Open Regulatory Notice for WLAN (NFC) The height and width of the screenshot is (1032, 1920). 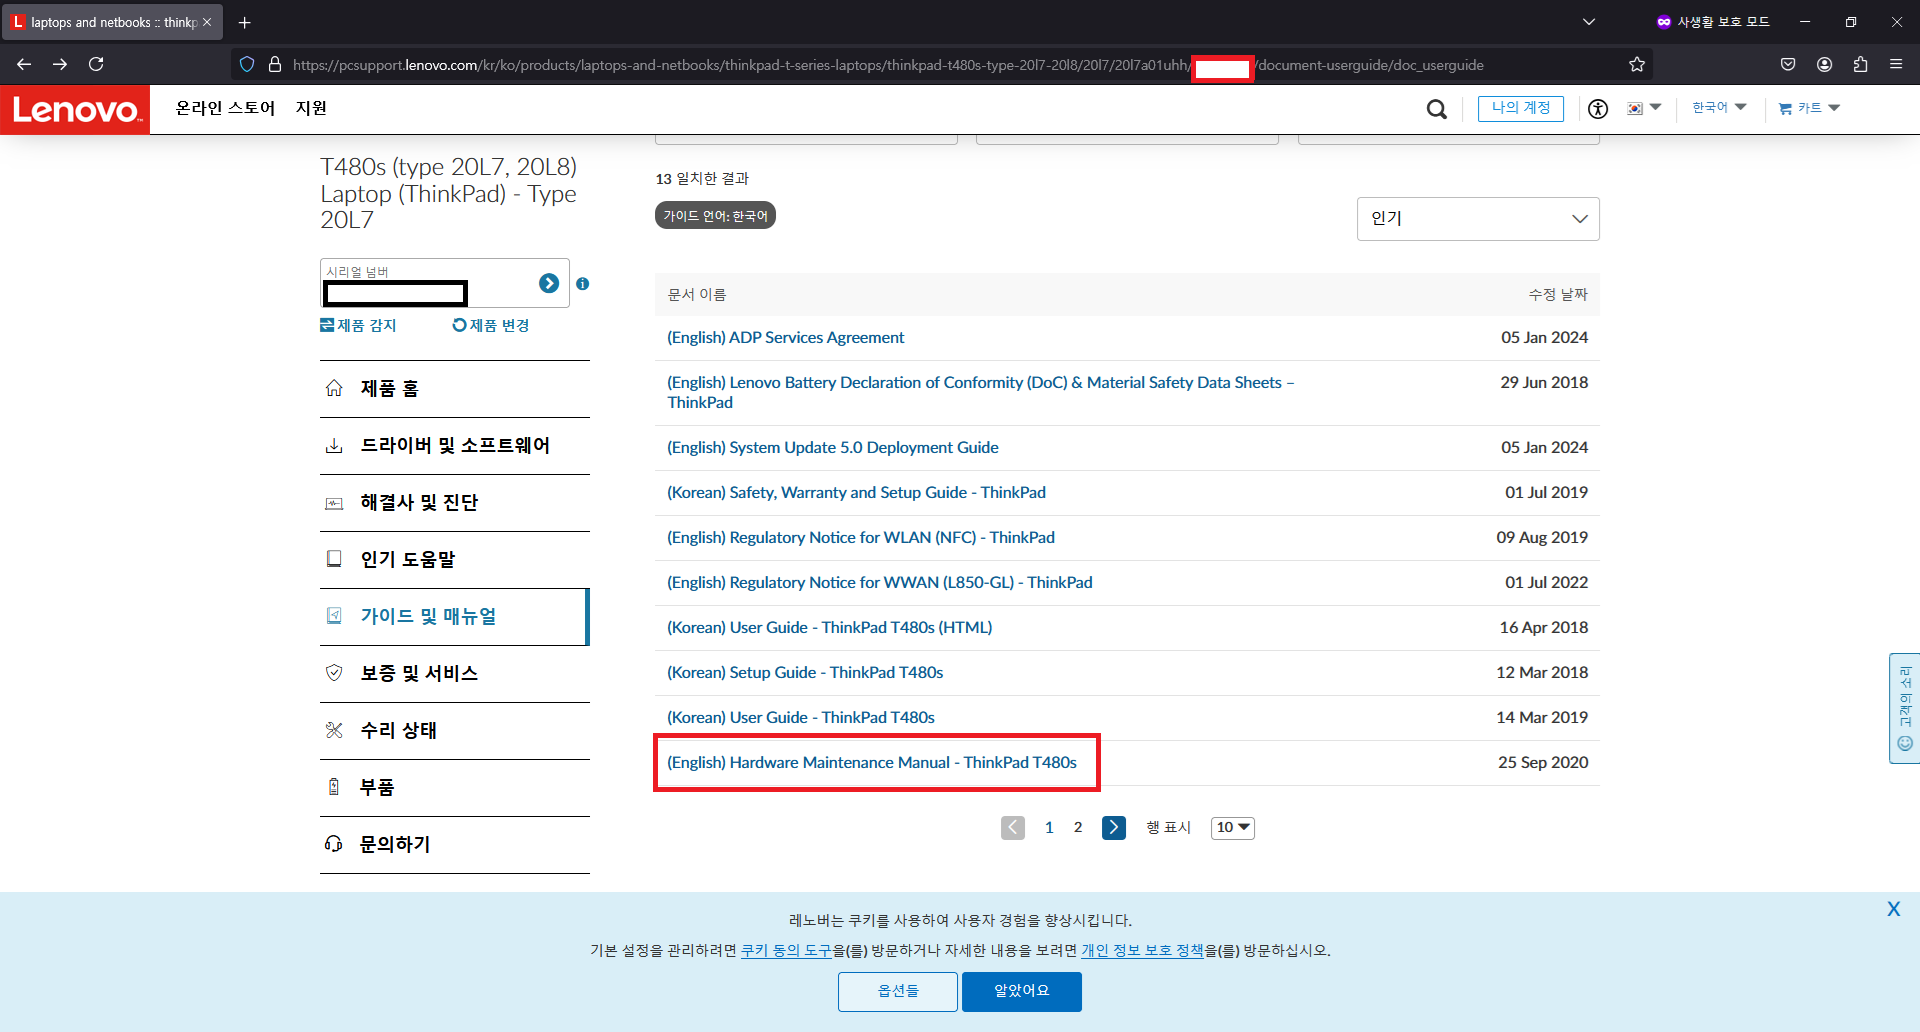point(861,538)
